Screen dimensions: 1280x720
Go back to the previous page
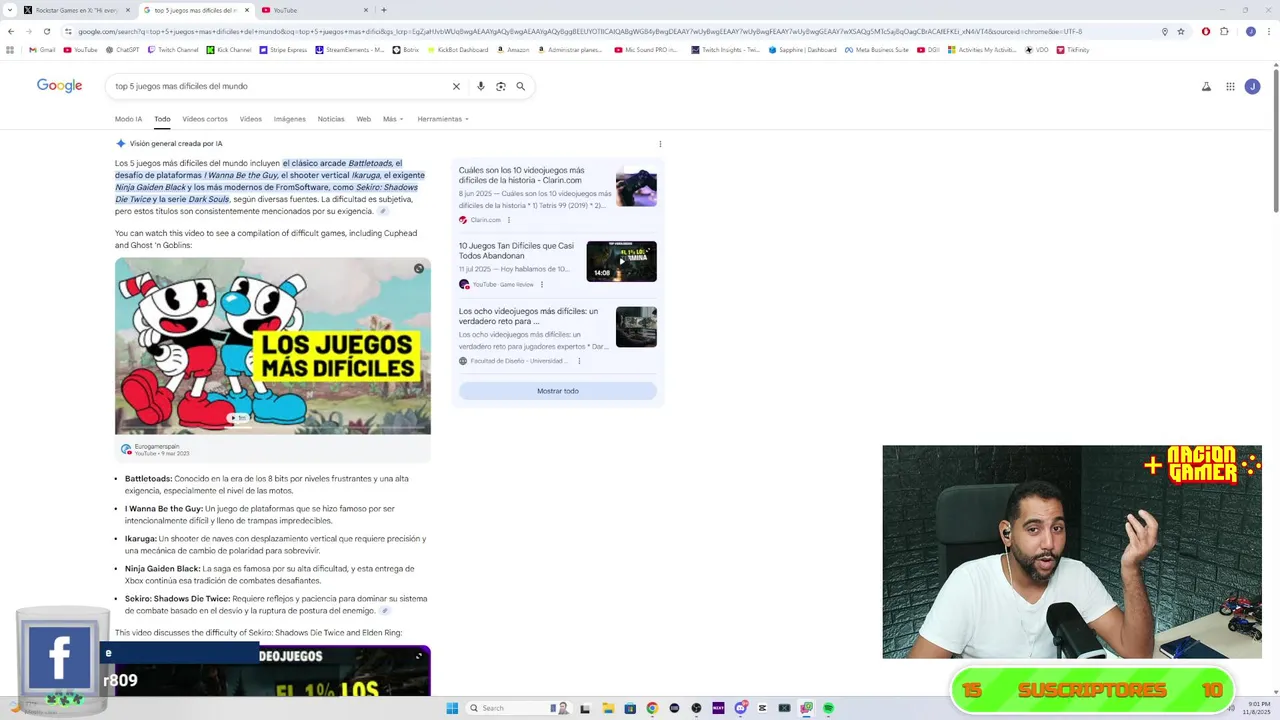[11, 31]
